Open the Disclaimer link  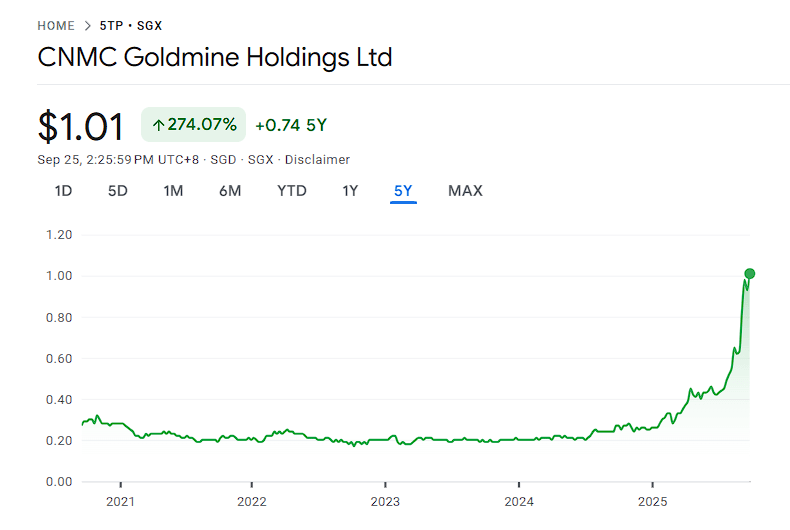pos(317,160)
